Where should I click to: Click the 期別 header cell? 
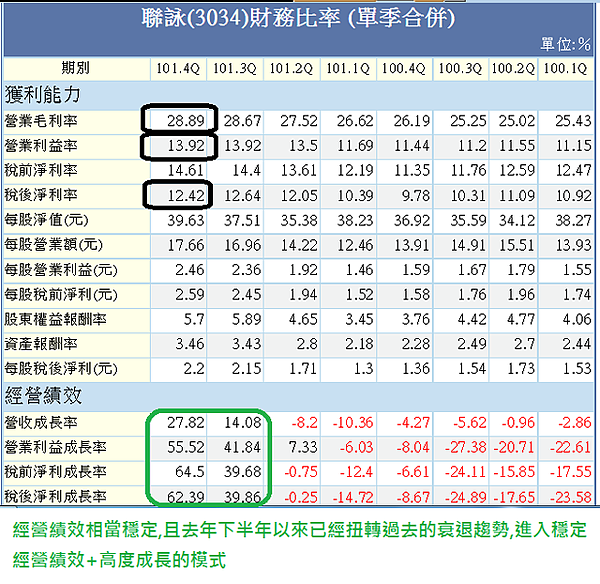click(x=75, y=68)
